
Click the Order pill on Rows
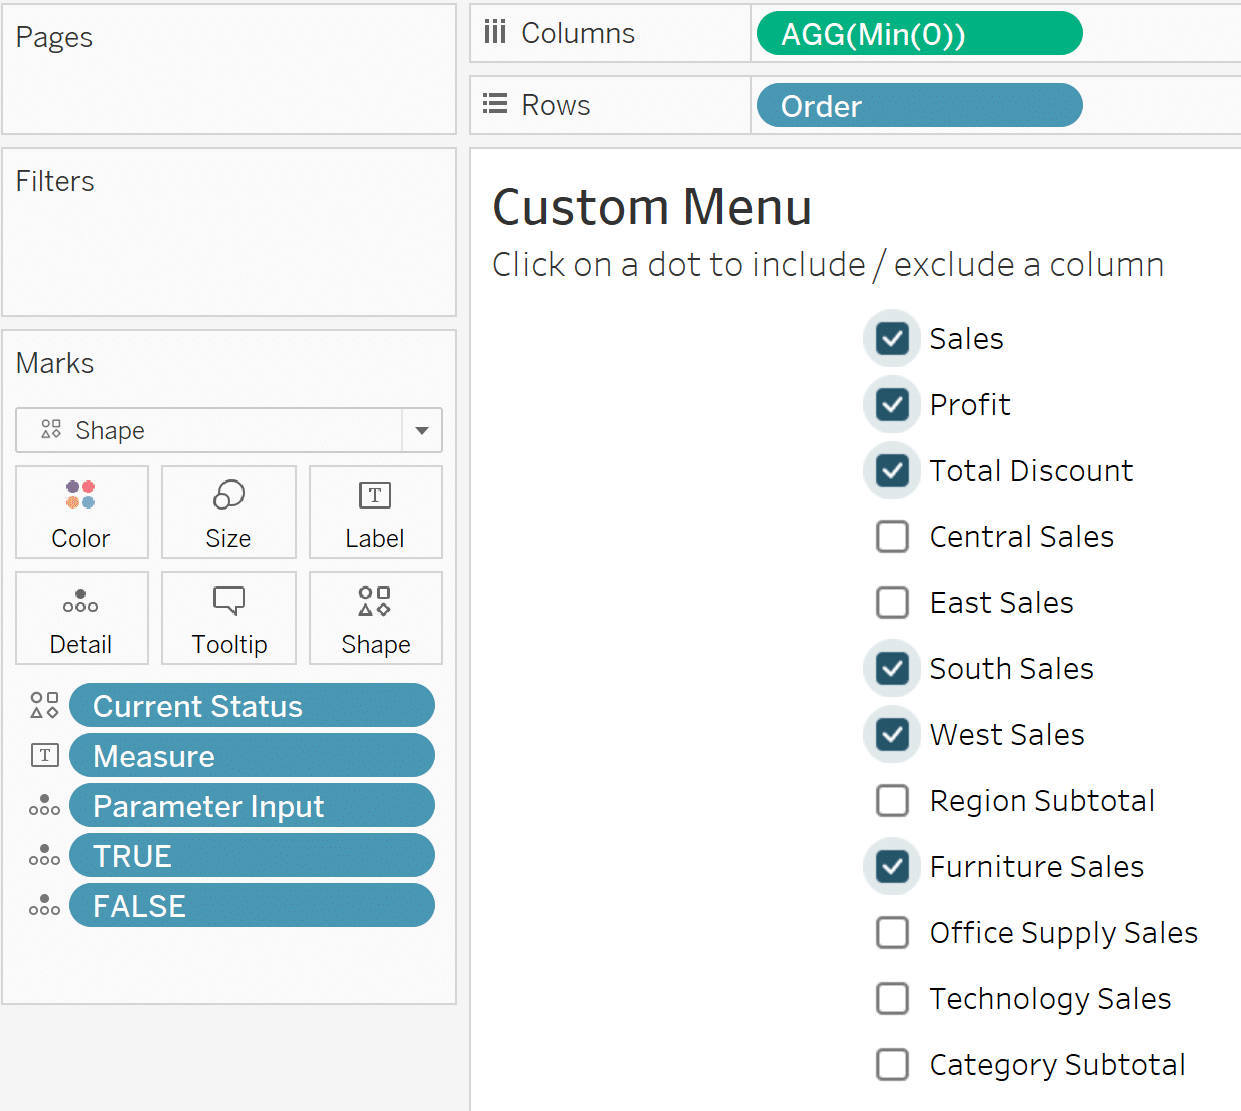point(919,106)
